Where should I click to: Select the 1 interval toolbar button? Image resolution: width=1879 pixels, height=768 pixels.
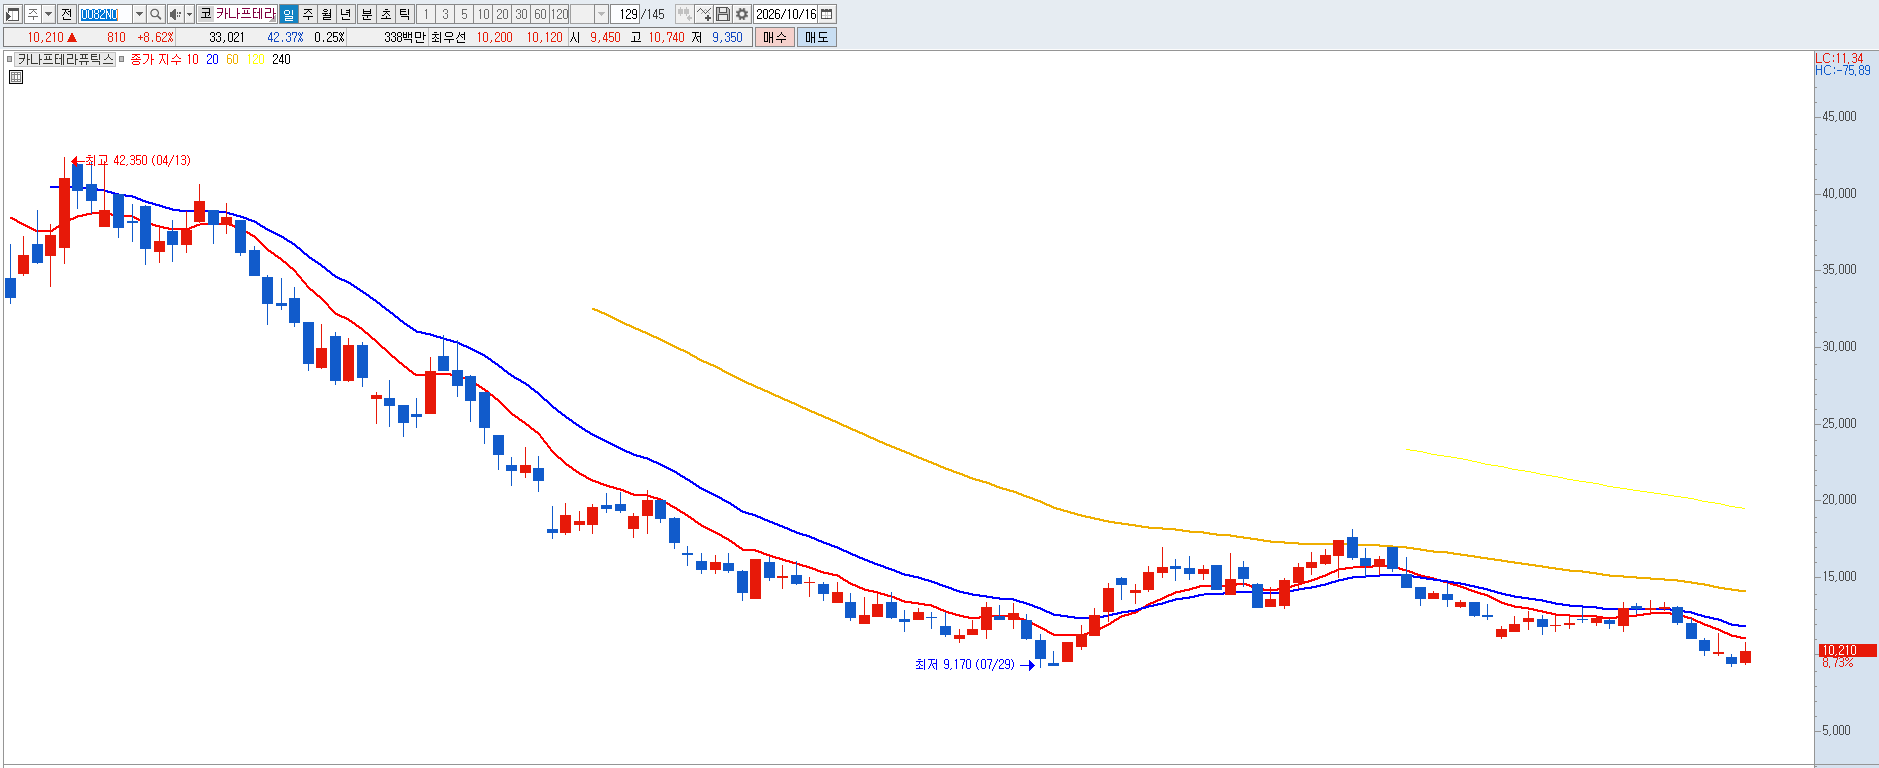click(425, 14)
